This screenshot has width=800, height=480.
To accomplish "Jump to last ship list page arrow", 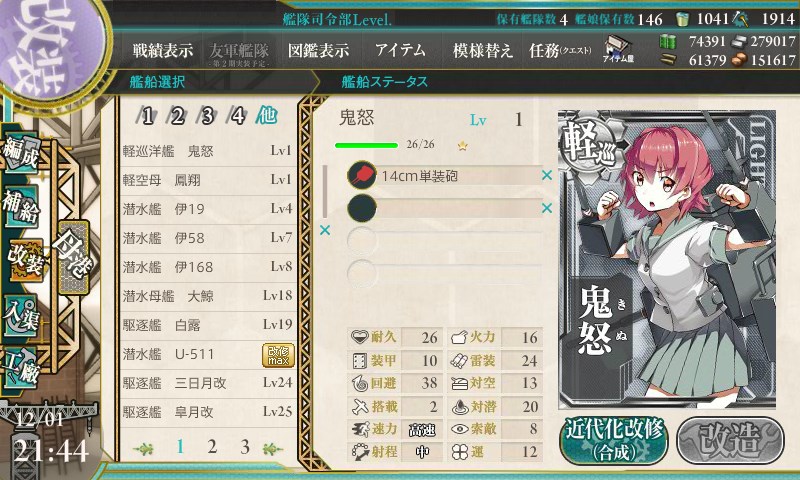I will click(x=272, y=448).
